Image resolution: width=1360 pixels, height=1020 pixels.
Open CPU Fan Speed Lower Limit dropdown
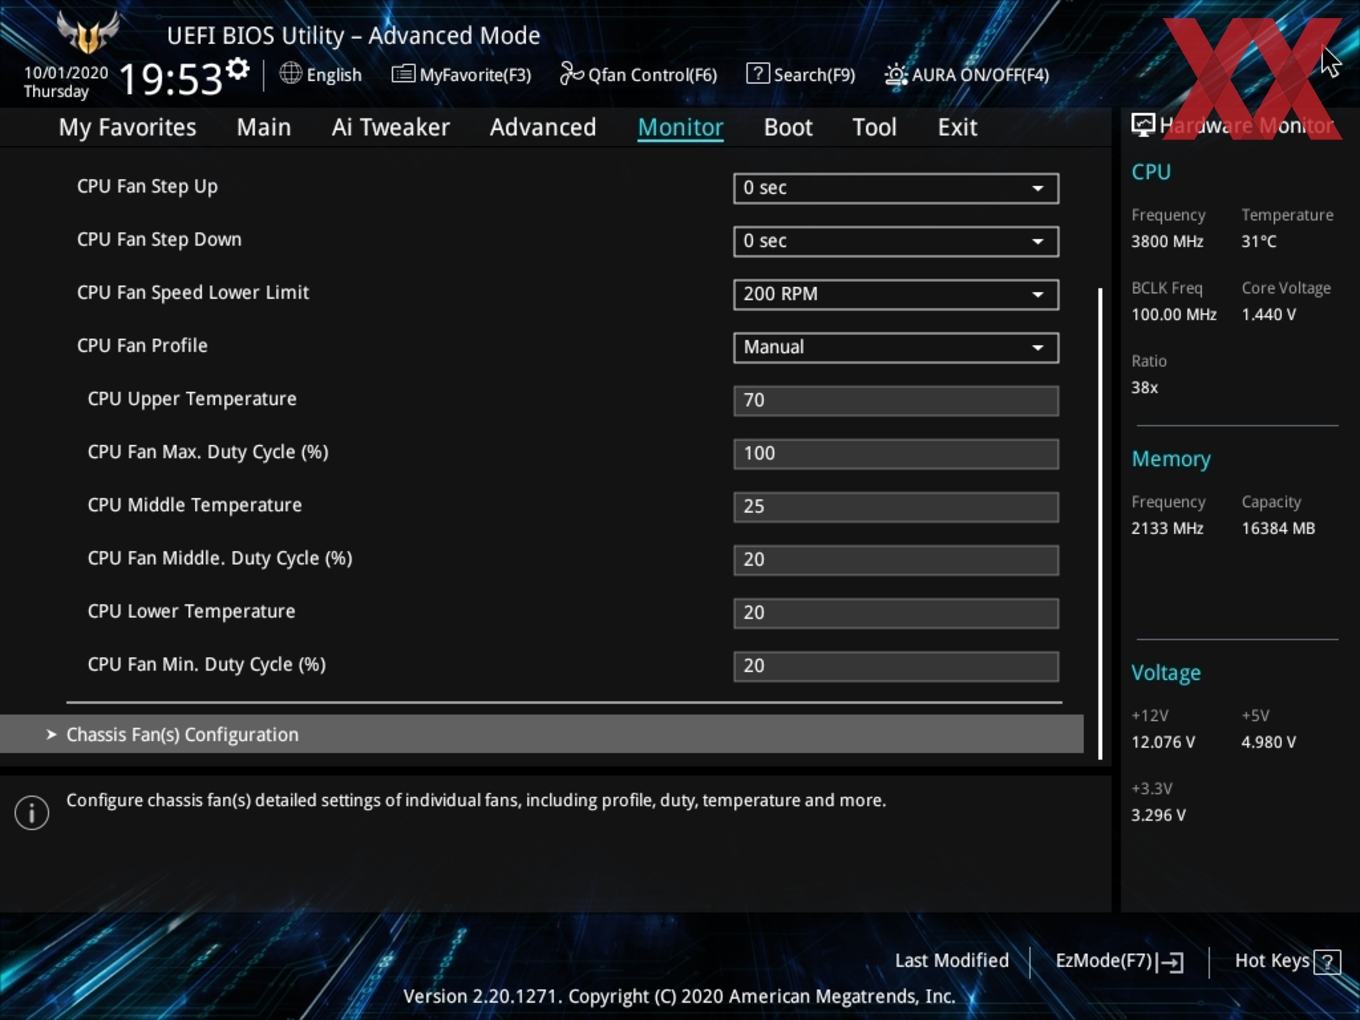point(896,294)
